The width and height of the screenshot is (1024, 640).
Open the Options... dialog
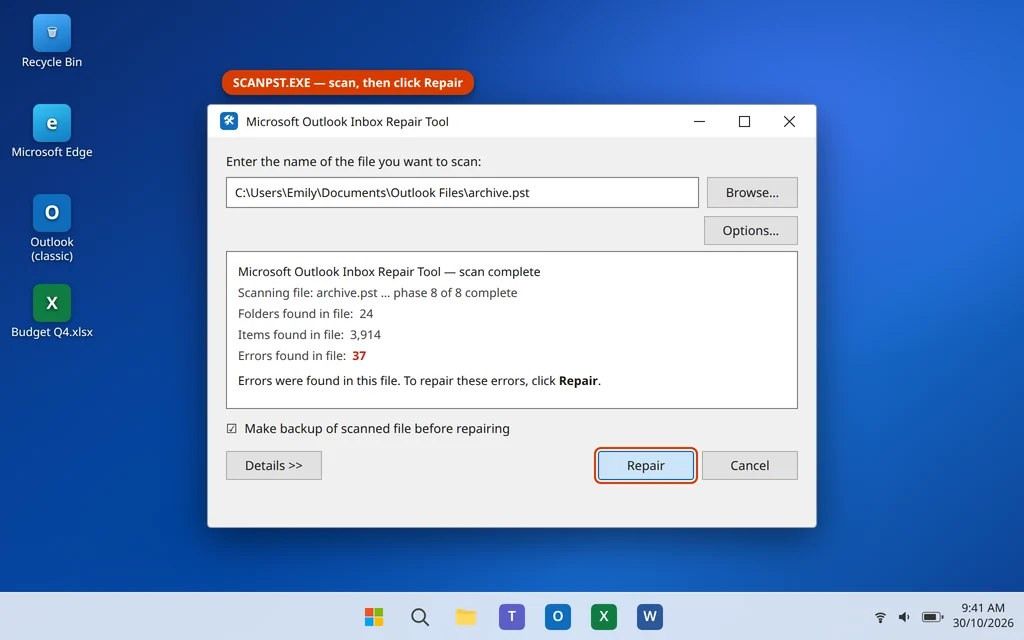750,231
